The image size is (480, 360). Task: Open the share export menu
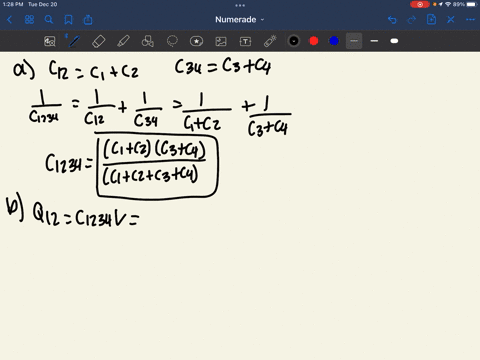88,20
